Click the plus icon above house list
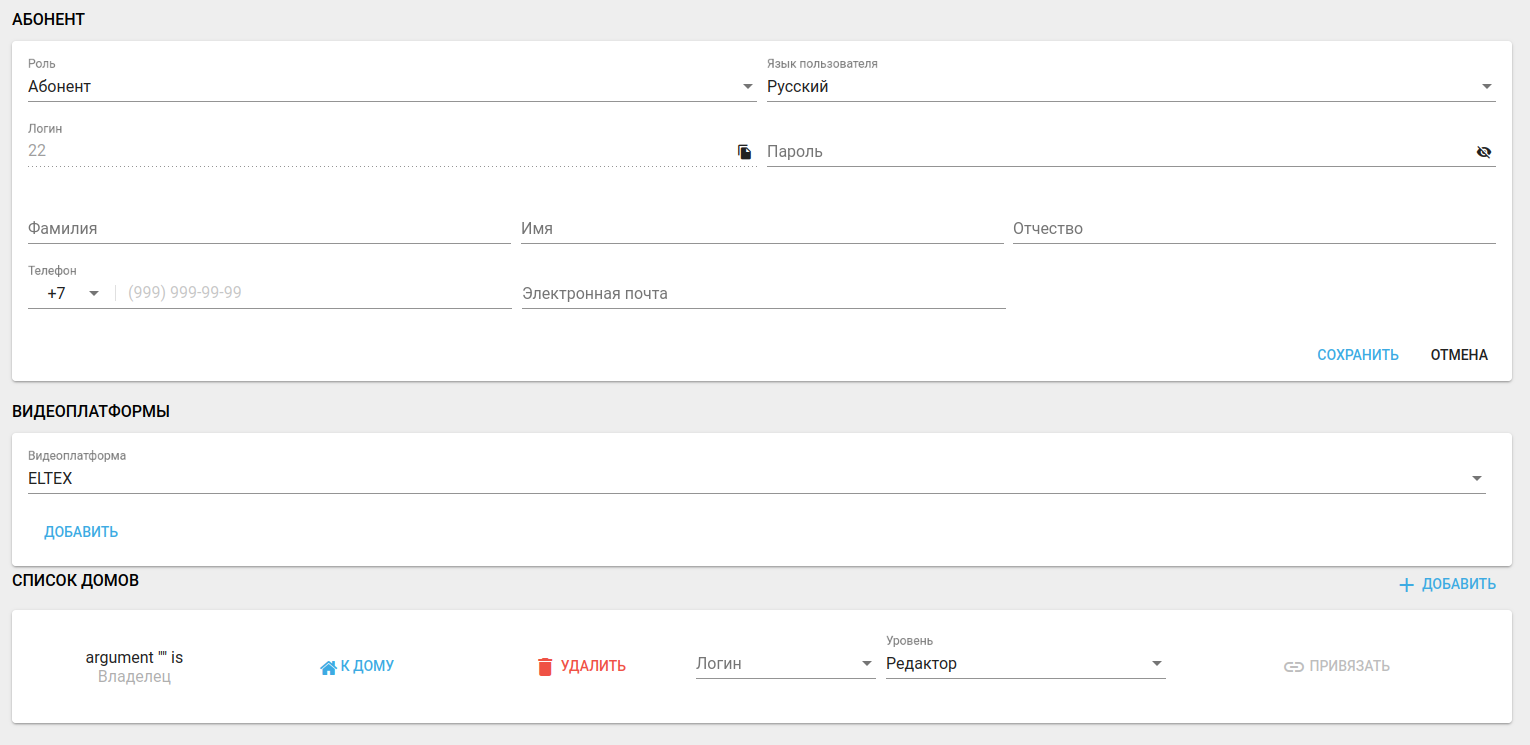1530x745 pixels. [x=1406, y=585]
